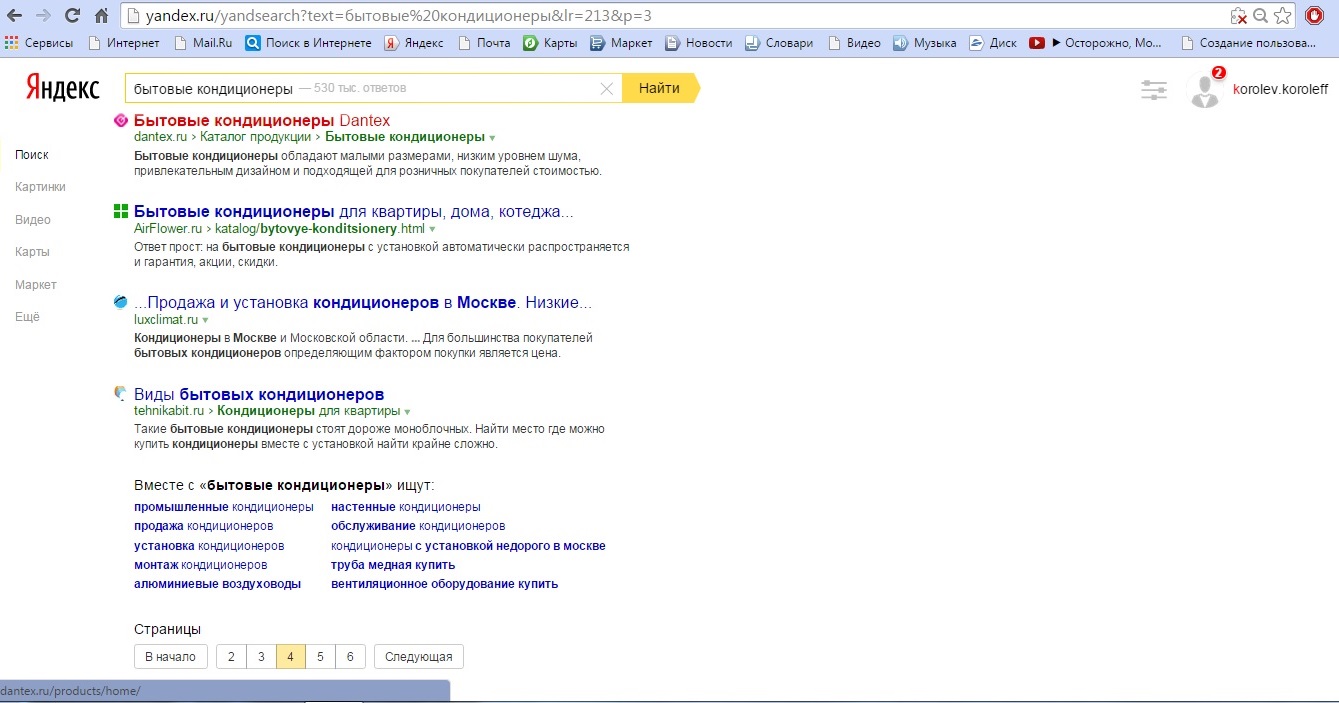1339x703 pixels.
Task: Clear the search query with X icon
Action: pyautogui.click(x=606, y=88)
